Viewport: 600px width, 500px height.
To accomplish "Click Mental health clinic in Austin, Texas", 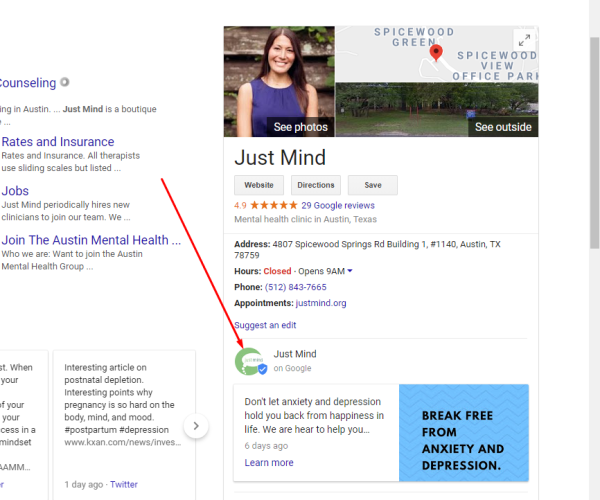I will [x=305, y=219].
